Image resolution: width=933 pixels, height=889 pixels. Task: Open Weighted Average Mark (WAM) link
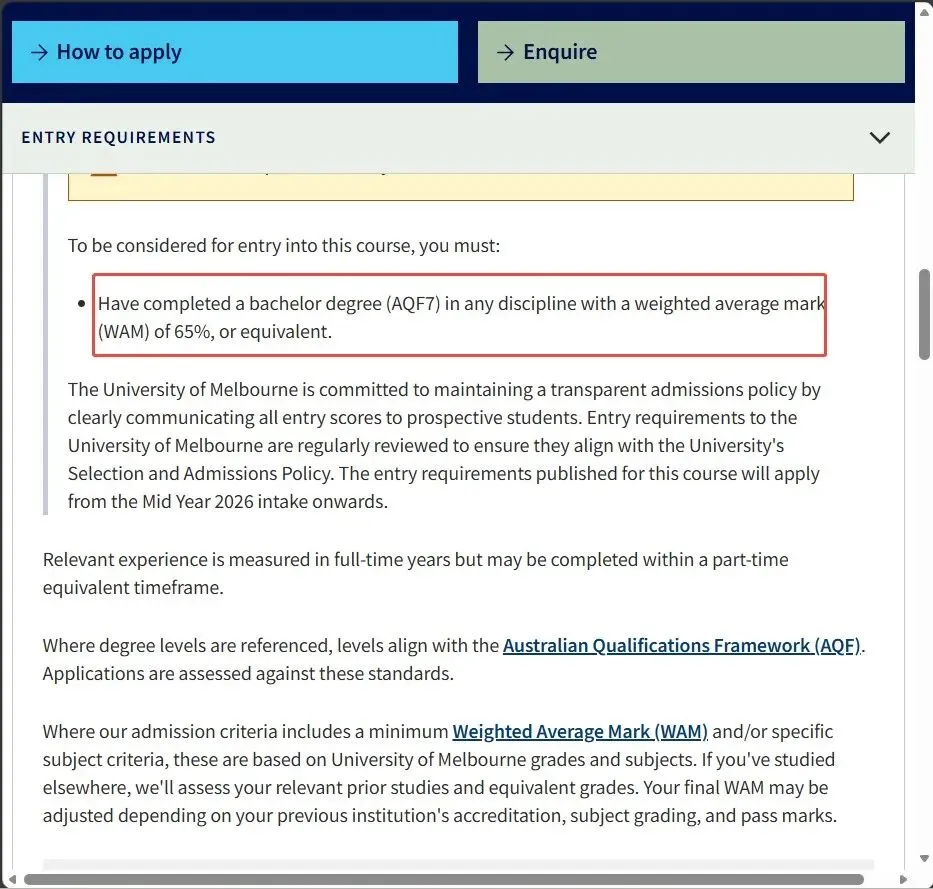(580, 731)
